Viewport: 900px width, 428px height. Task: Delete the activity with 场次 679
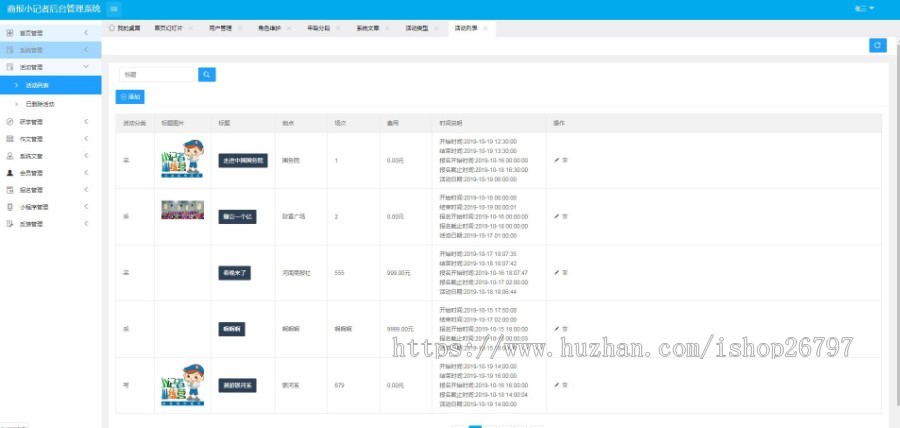click(x=565, y=385)
